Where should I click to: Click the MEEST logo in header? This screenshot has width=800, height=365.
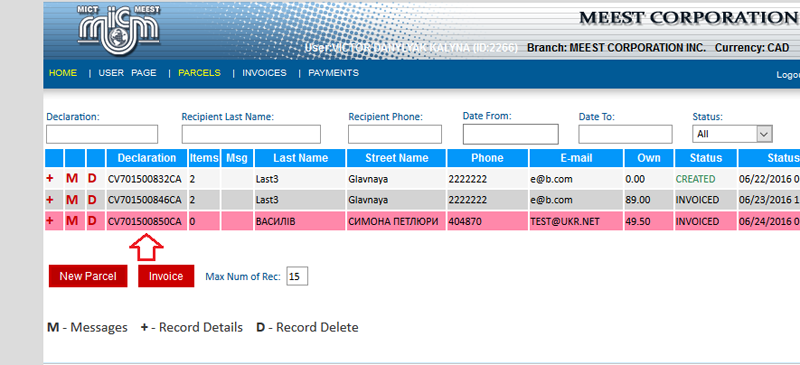pos(119,29)
